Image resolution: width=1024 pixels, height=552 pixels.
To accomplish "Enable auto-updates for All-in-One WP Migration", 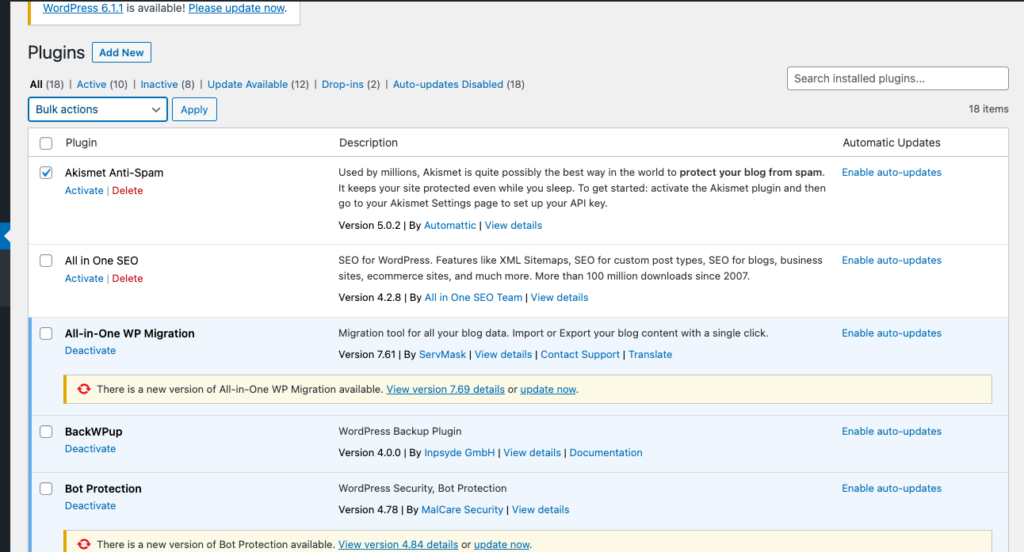I will [891, 333].
